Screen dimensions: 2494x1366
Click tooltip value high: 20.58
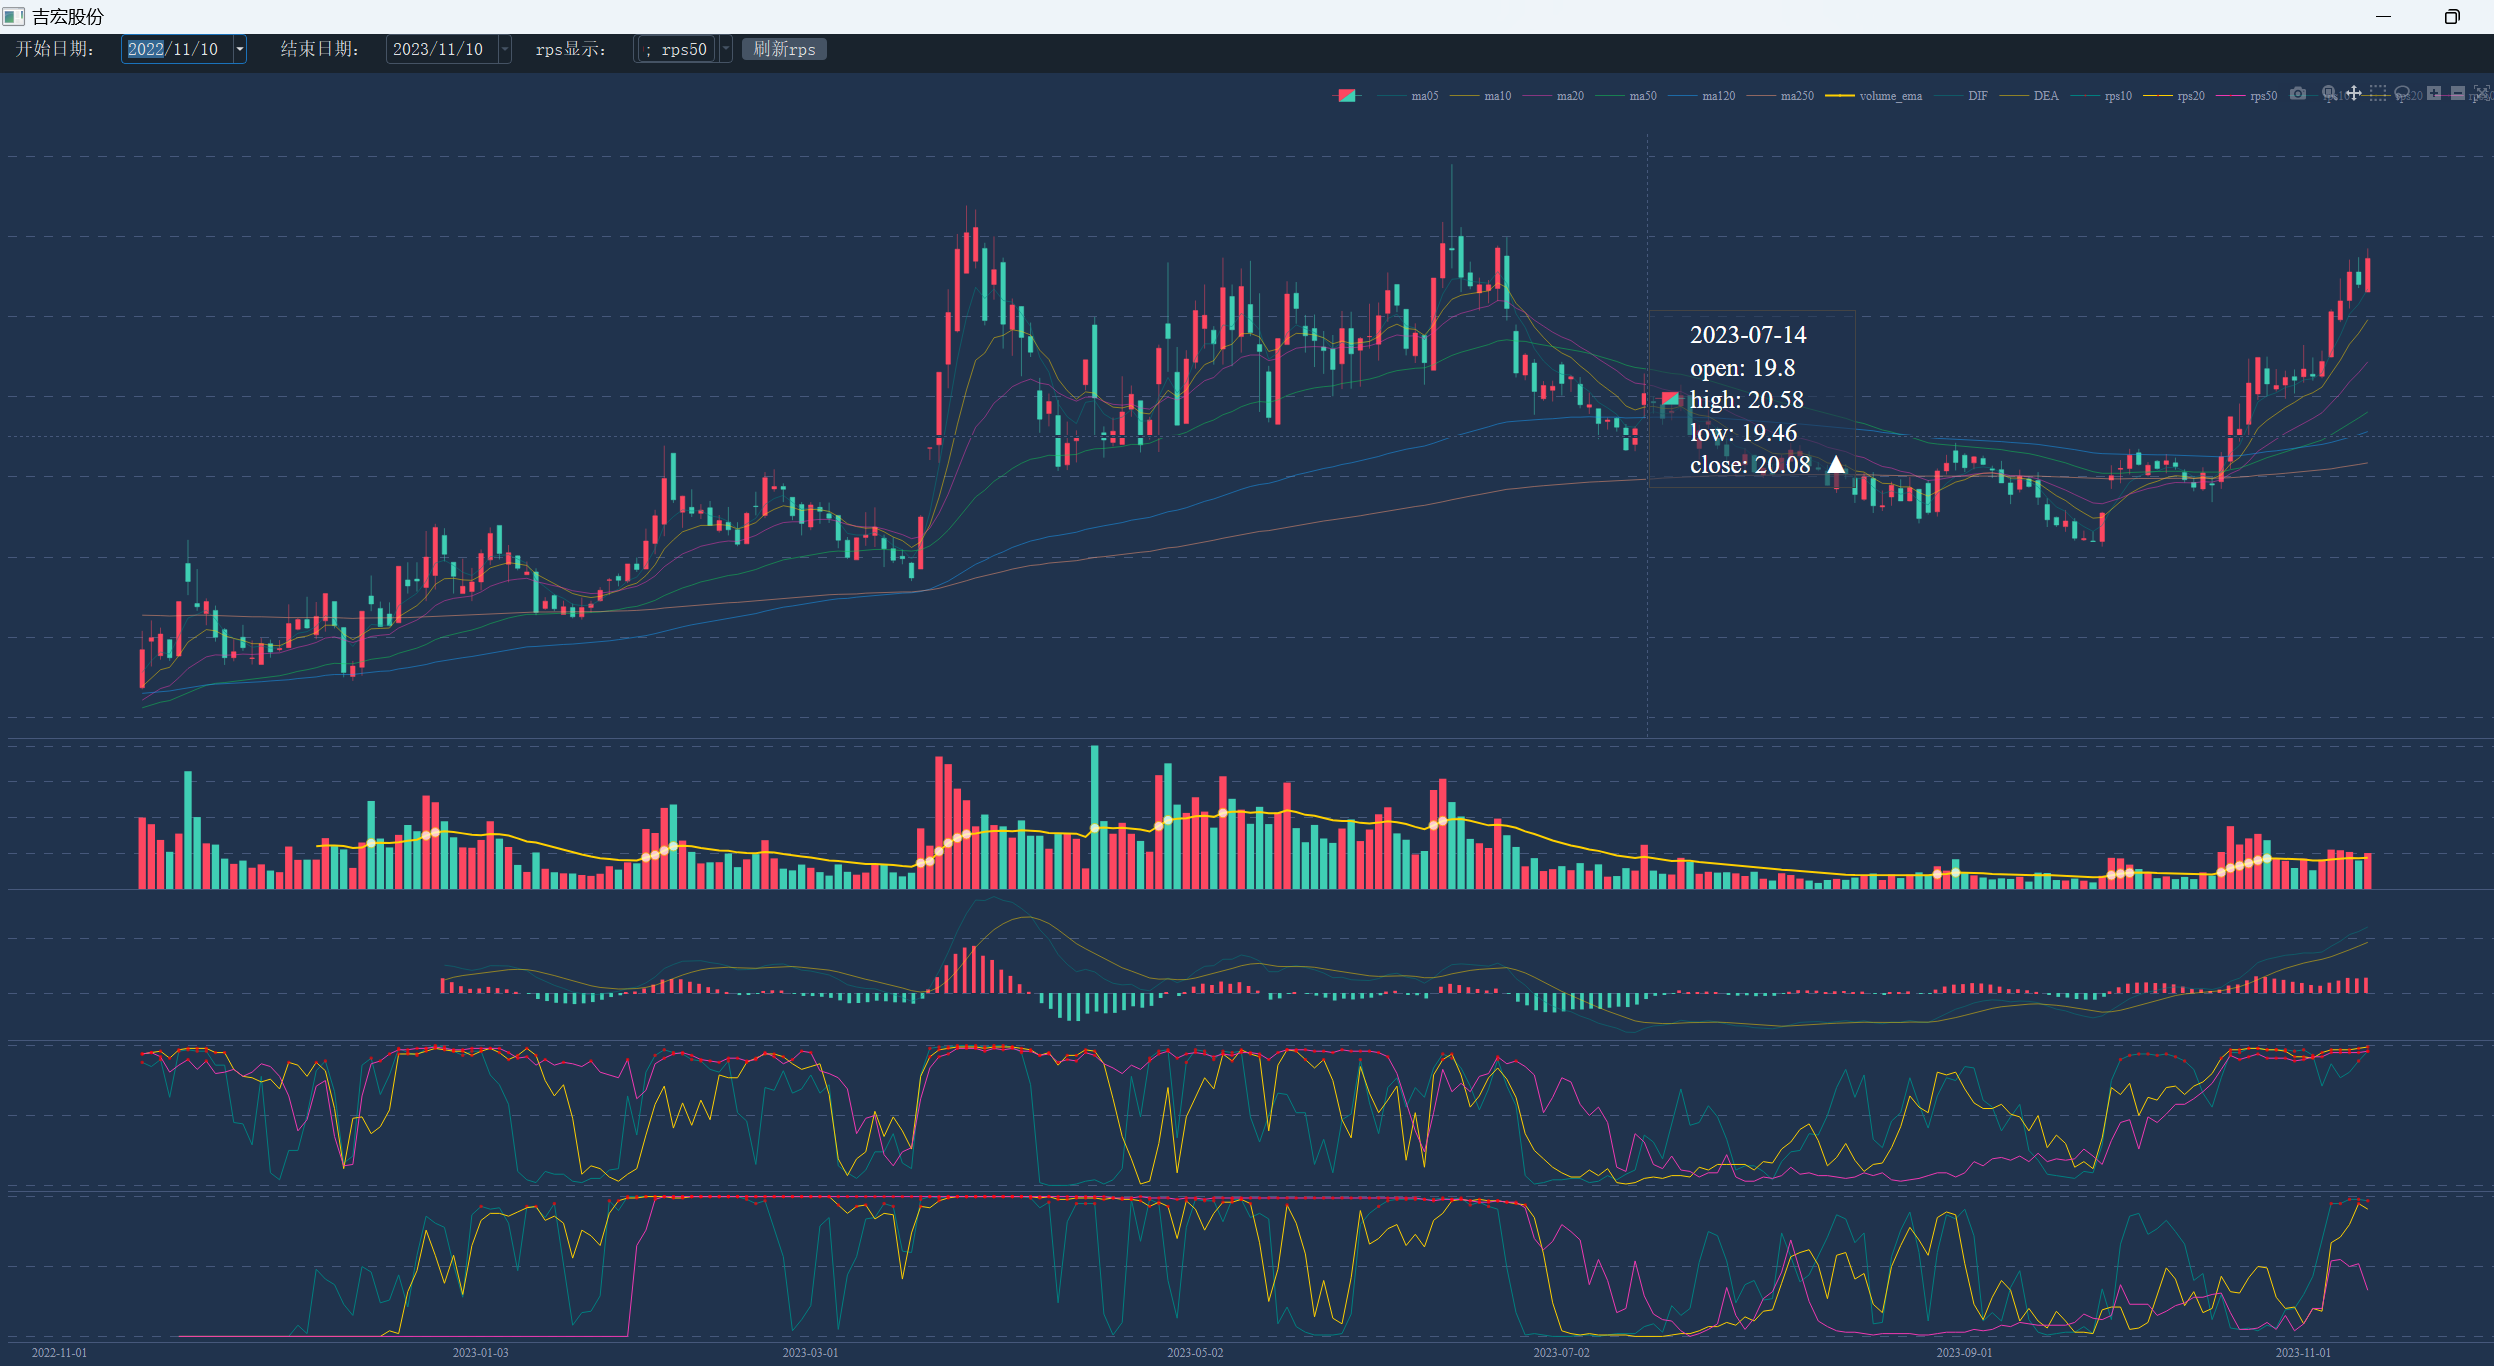1747,400
